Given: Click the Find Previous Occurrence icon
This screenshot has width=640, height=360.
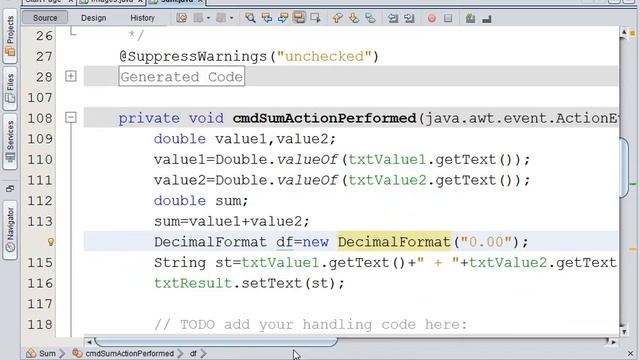Looking at the screenshot, I should click(267, 18).
